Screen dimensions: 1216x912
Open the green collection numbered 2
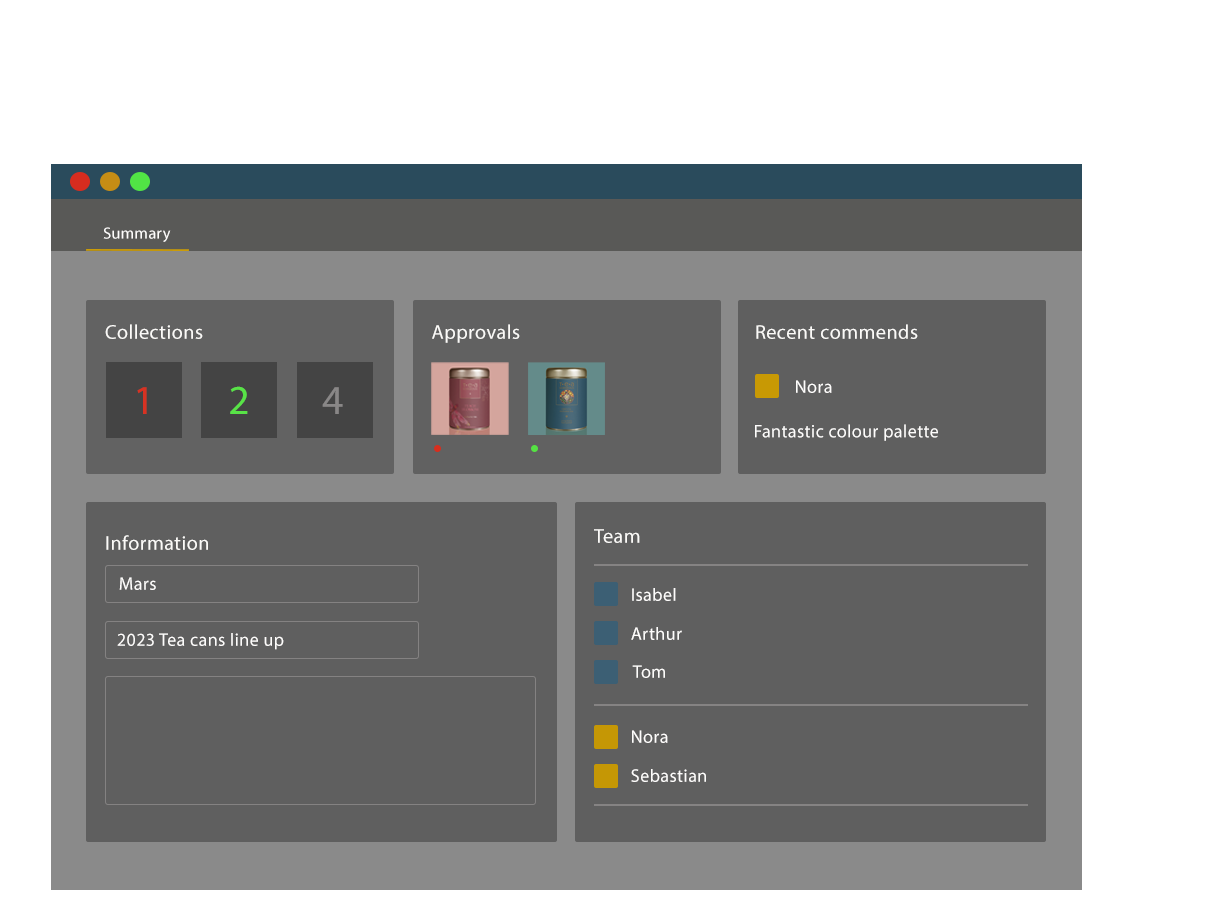239,400
